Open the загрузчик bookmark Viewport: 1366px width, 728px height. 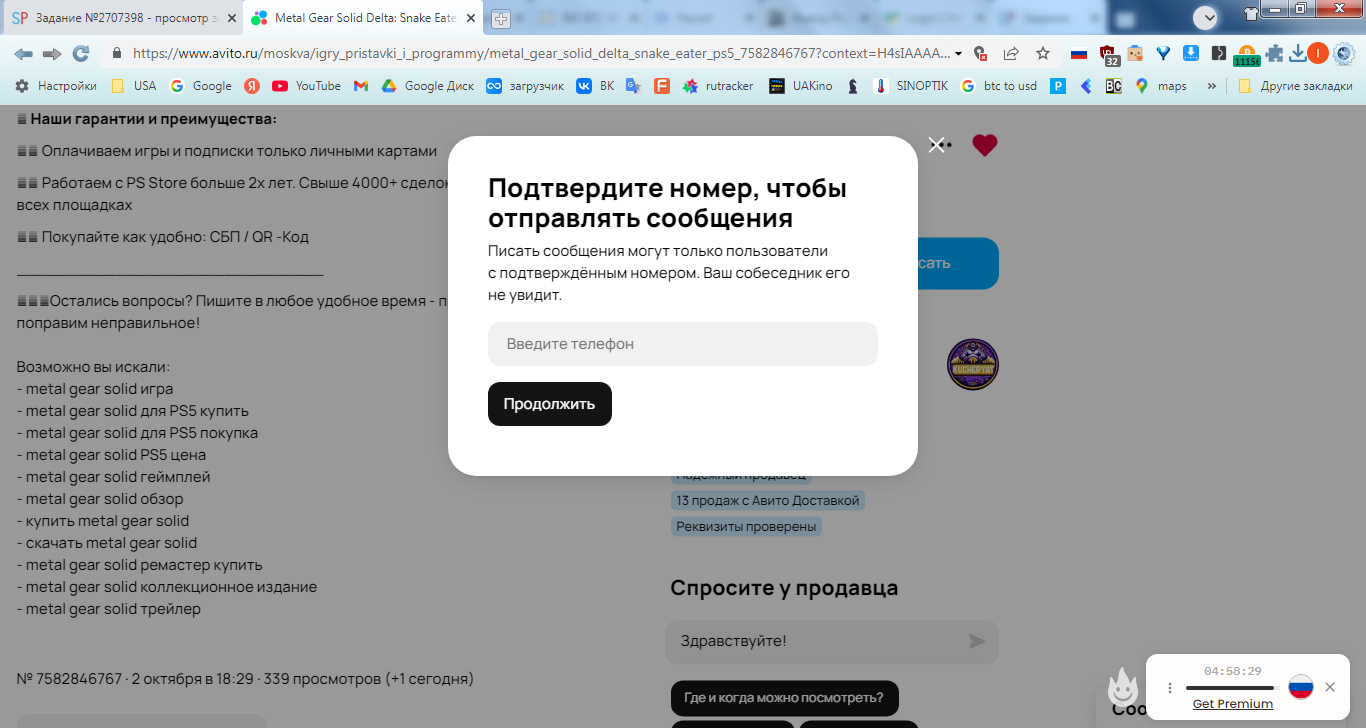[525, 86]
